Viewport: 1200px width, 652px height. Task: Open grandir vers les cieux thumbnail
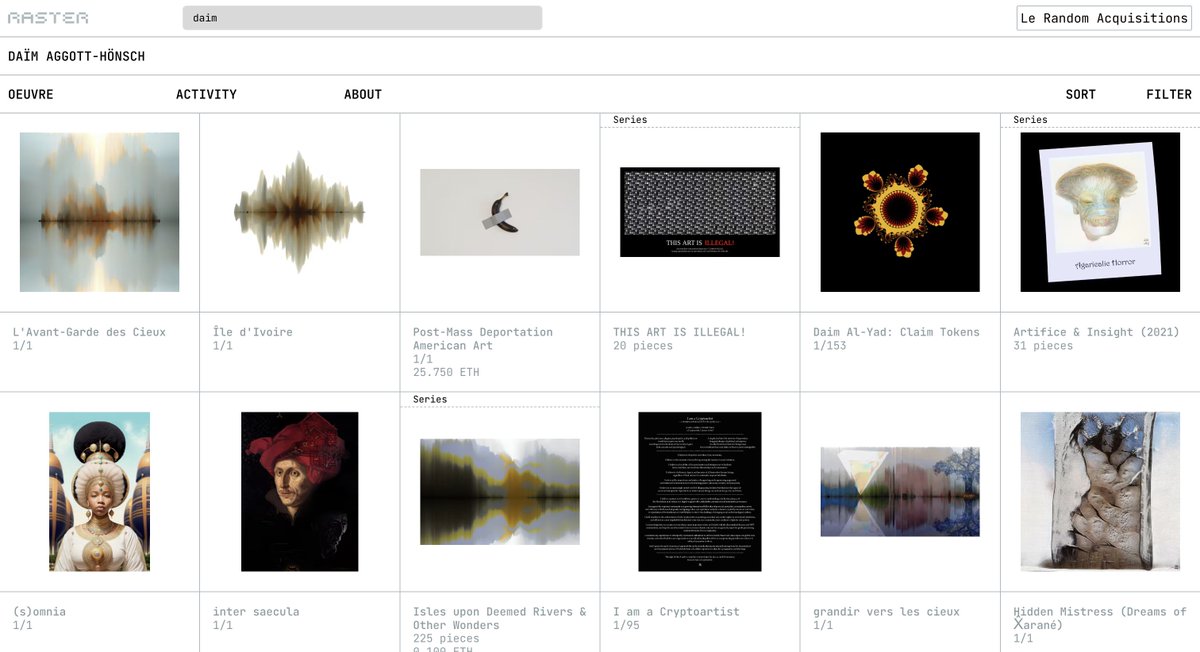(900, 492)
